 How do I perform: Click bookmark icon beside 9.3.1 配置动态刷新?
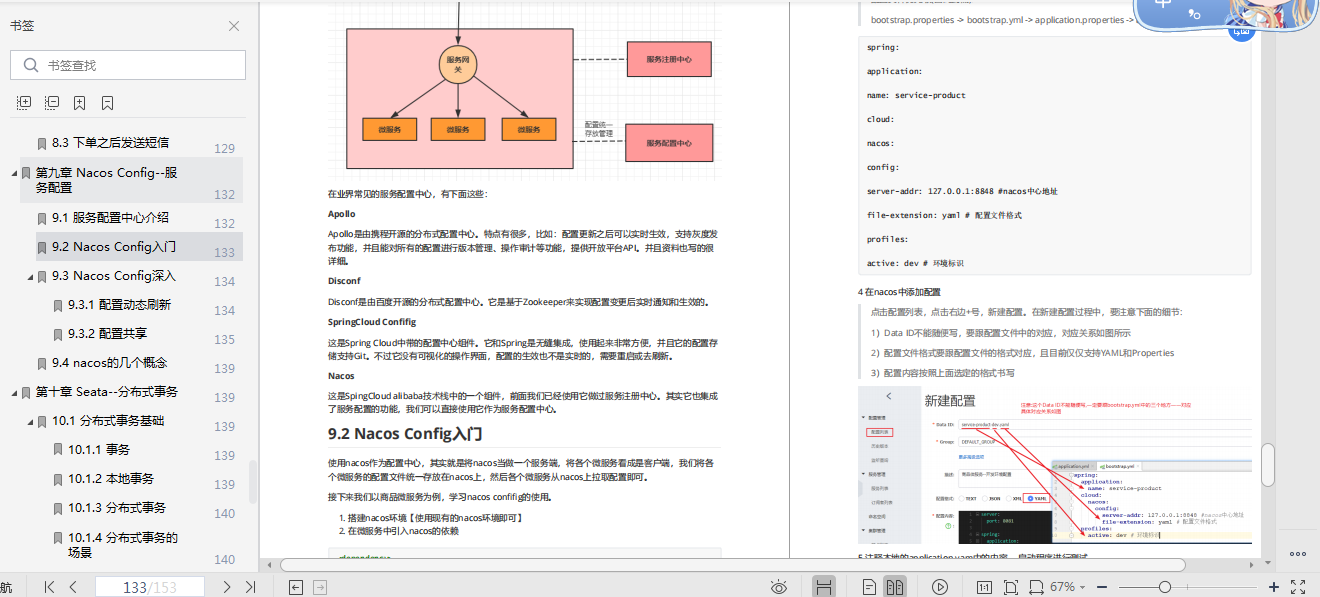point(57,306)
